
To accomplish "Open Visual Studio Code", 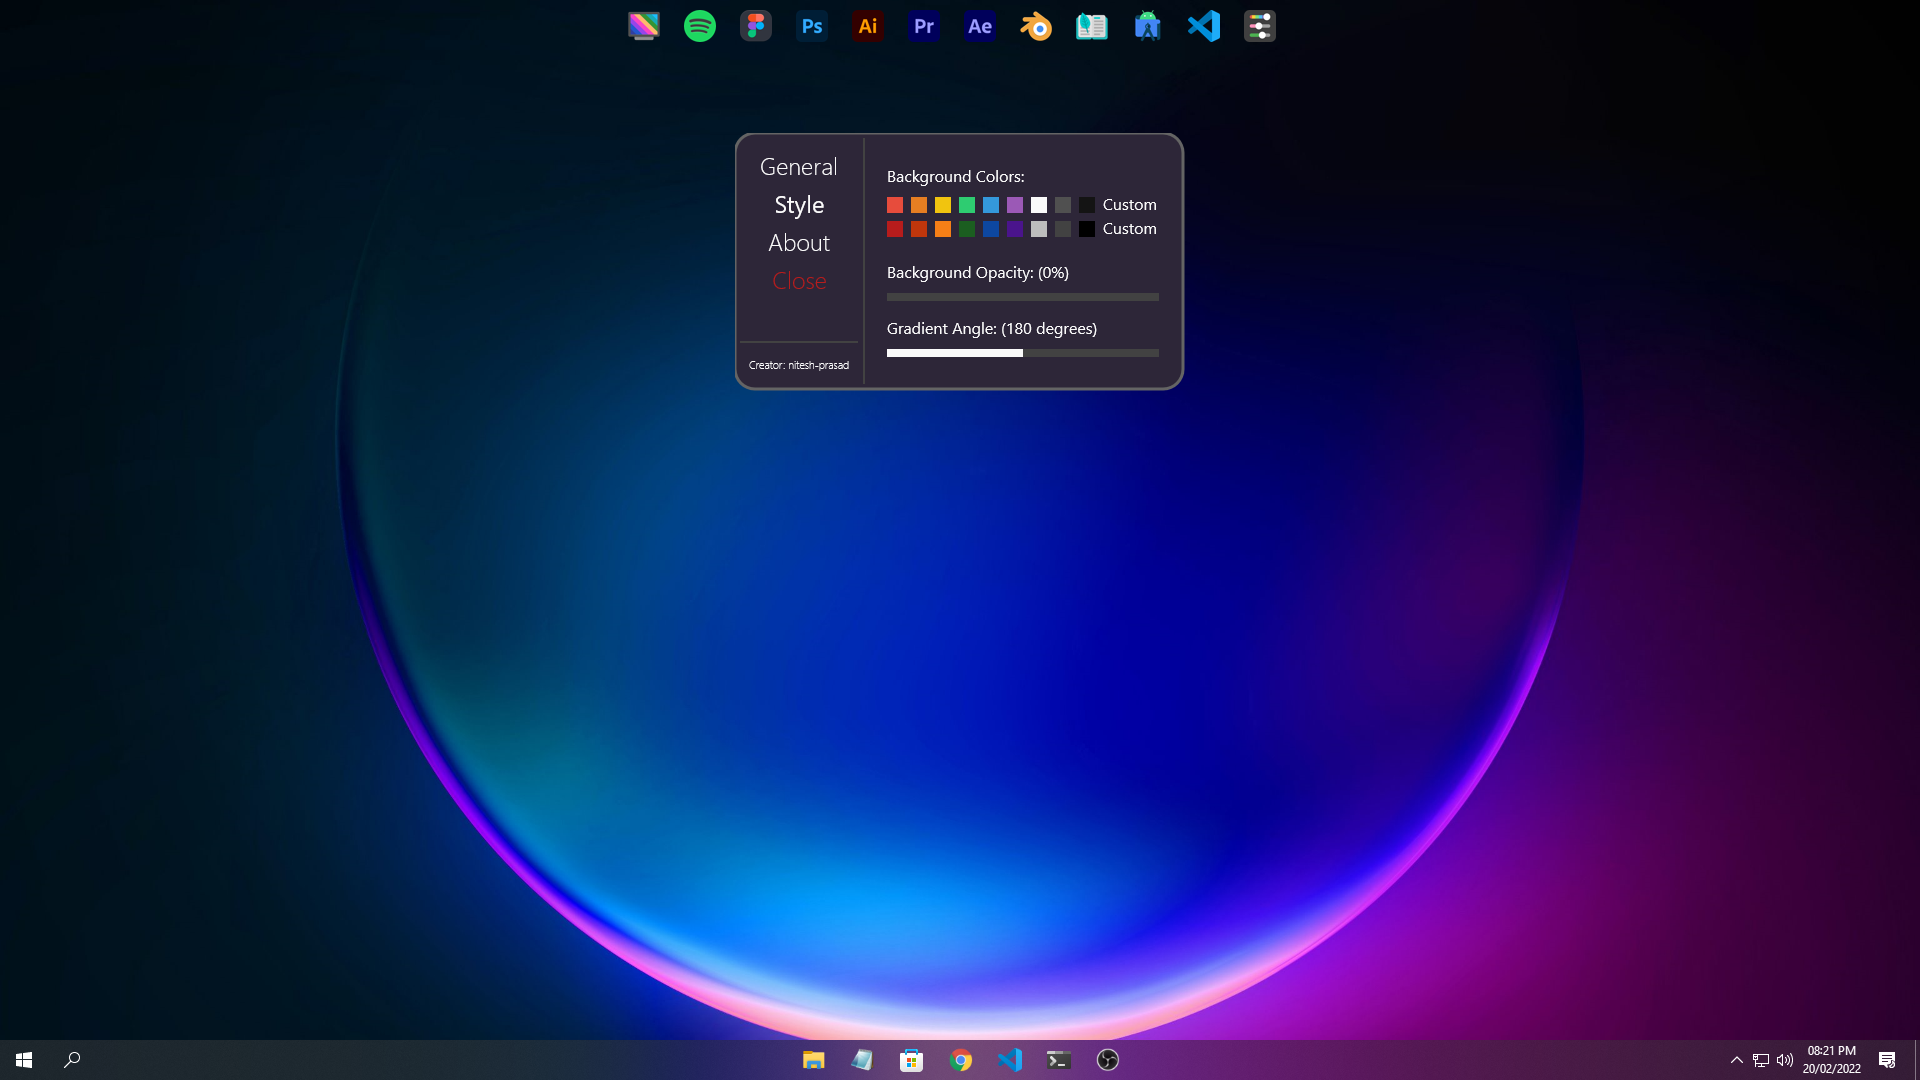I will click(1203, 25).
